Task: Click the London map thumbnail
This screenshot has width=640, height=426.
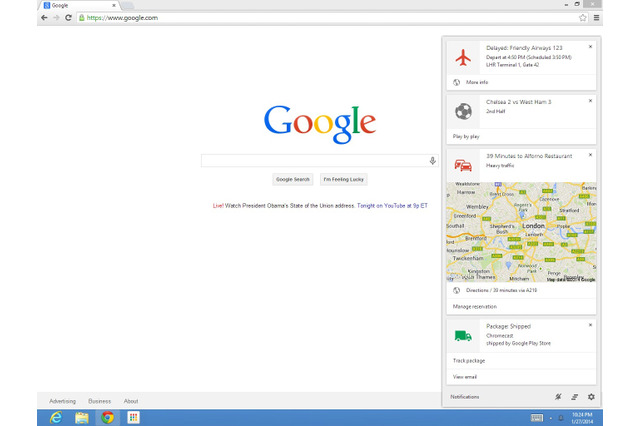Action: tap(521, 232)
